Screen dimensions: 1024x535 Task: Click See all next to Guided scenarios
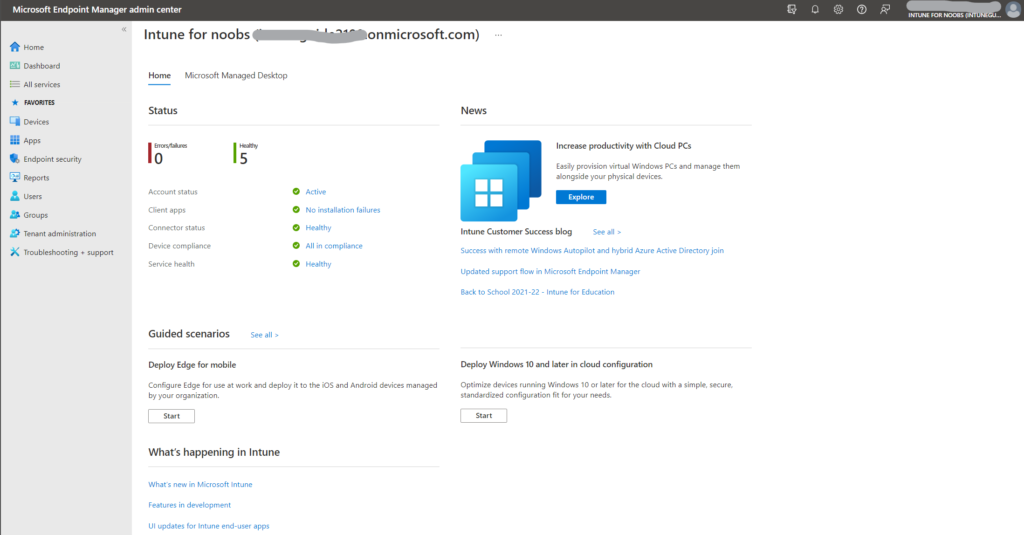pos(264,335)
